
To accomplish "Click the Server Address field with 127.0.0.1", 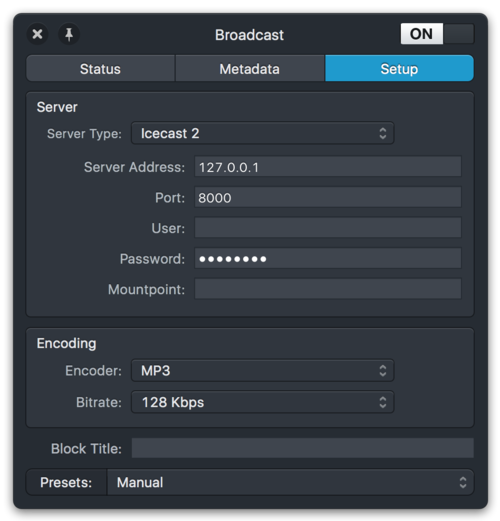I will pos(328,167).
